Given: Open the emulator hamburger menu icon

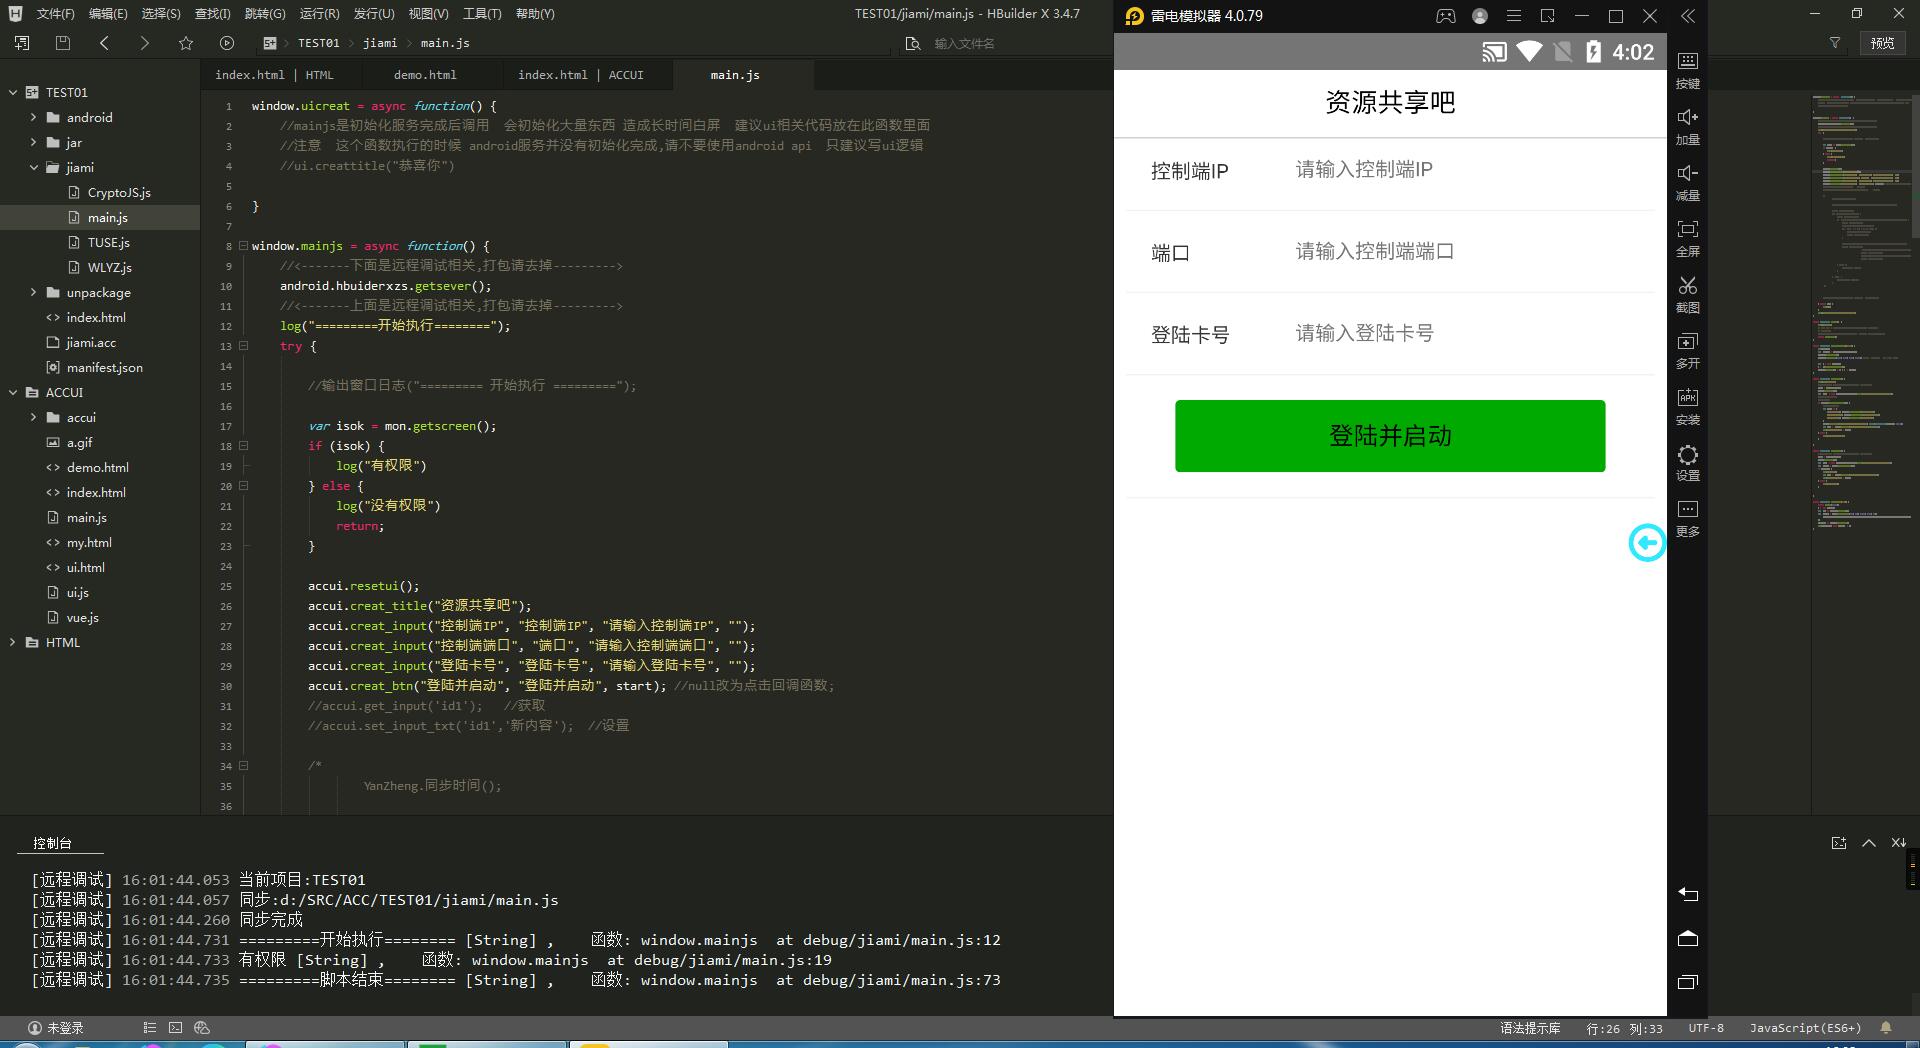Looking at the screenshot, I should tap(1514, 15).
